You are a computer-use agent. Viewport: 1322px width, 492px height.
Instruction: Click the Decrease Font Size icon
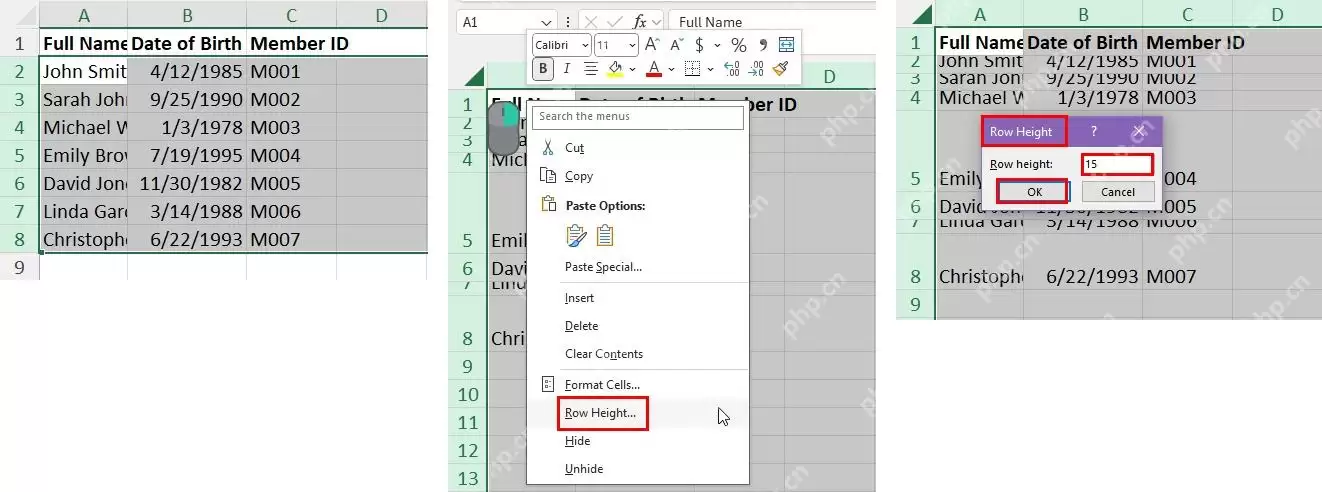click(675, 45)
